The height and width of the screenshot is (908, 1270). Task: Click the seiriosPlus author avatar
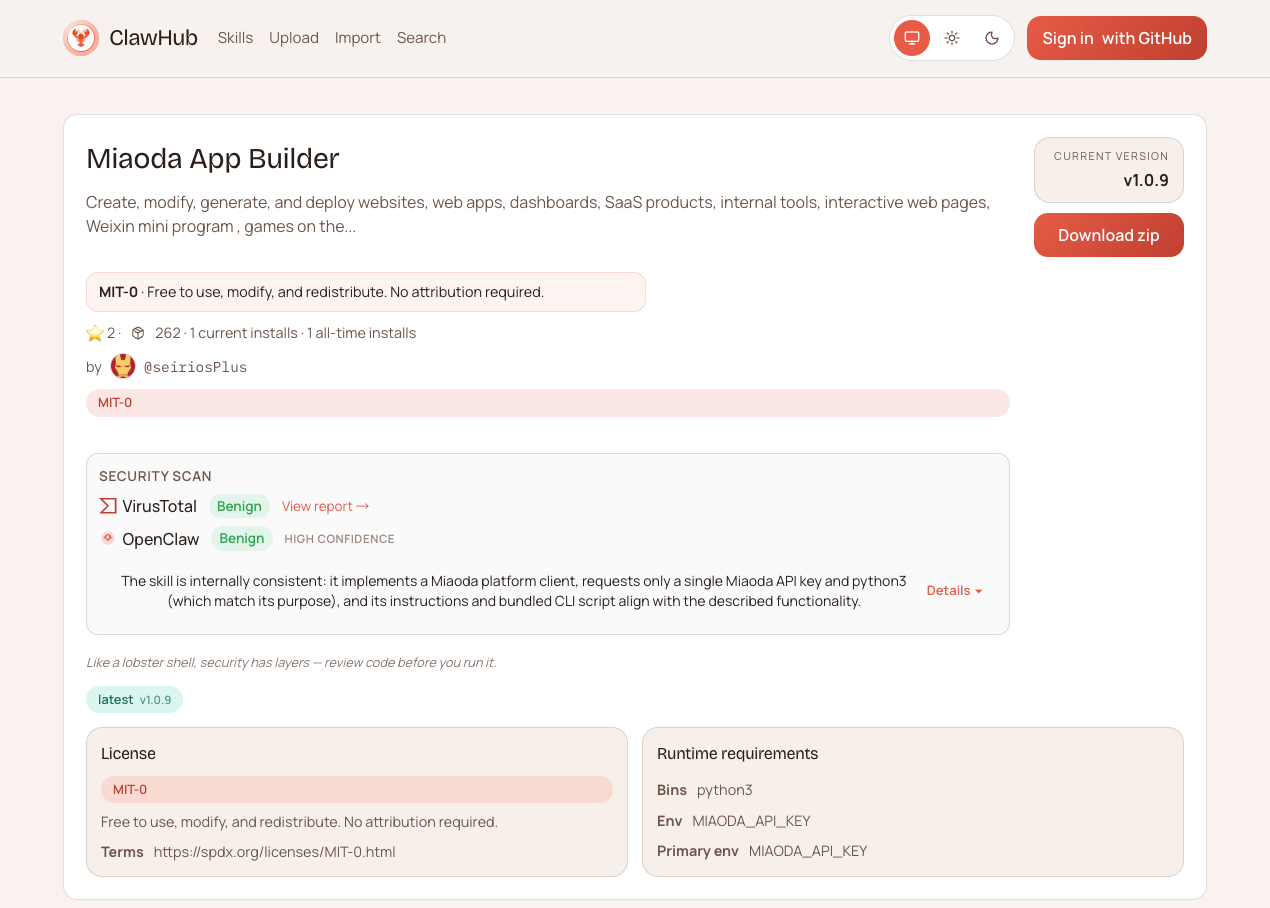pos(123,367)
